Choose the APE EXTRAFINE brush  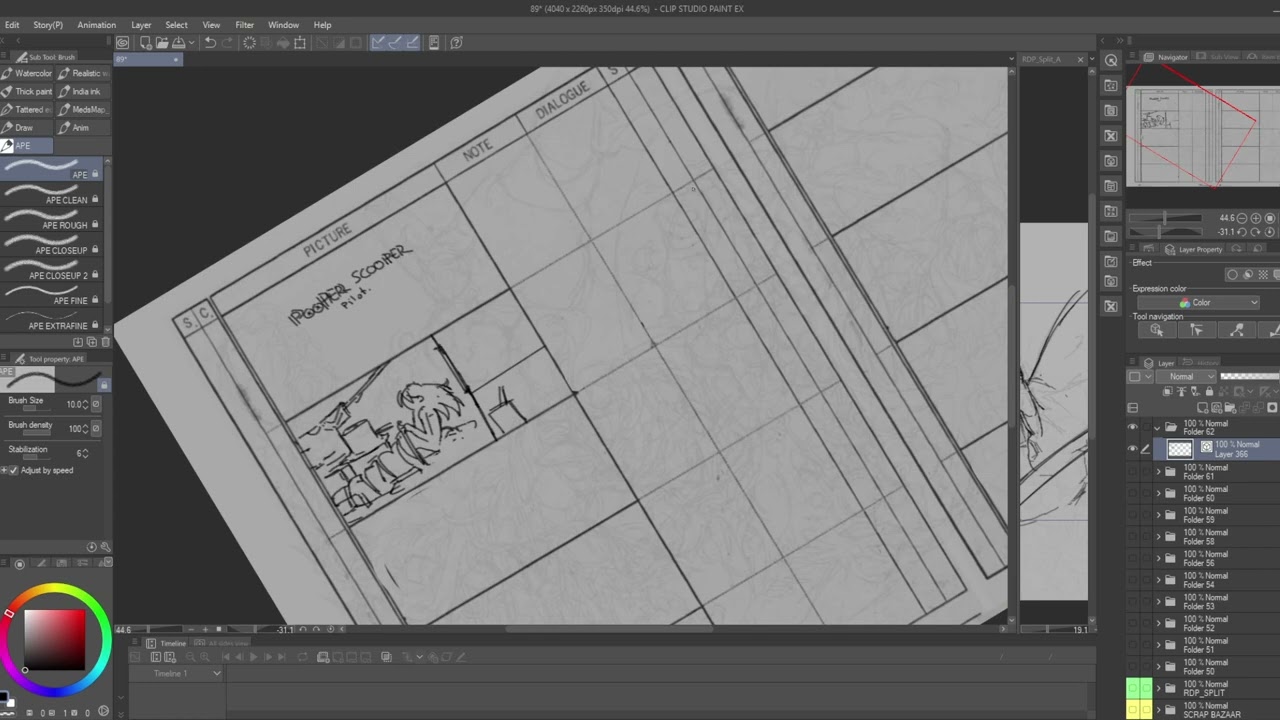pyautogui.click(x=52, y=320)
